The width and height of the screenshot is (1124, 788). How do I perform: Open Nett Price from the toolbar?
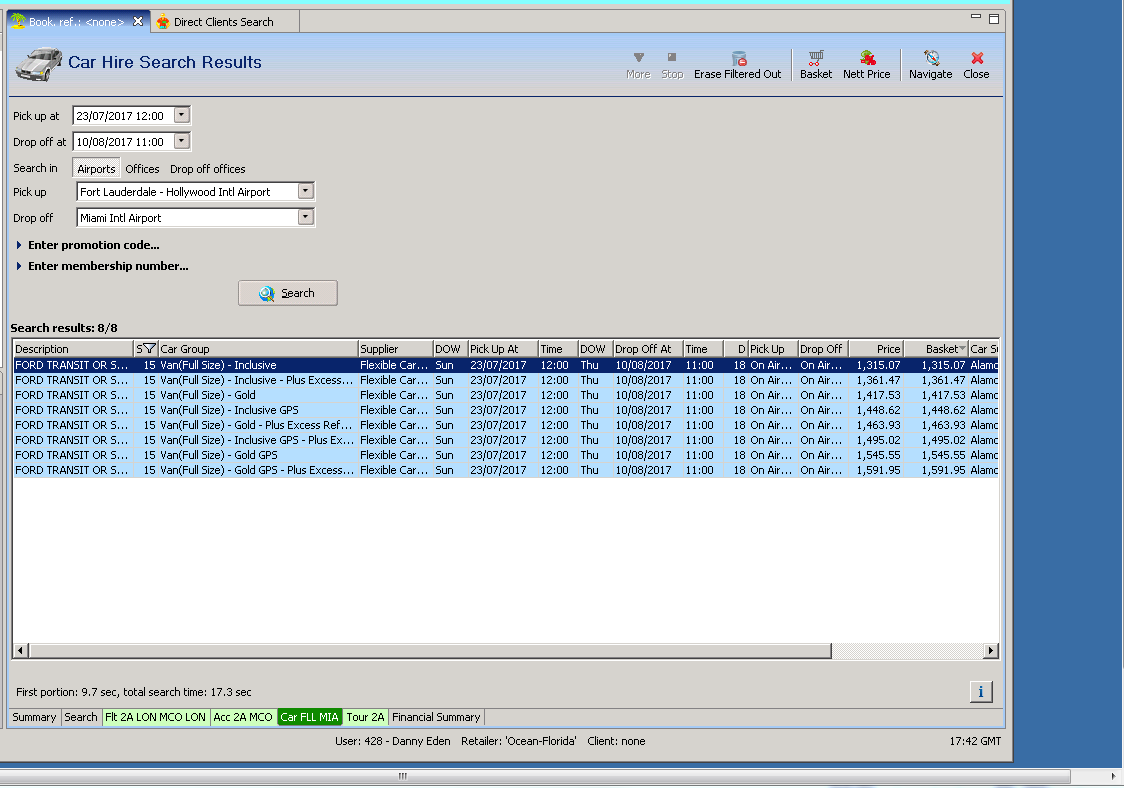(866, 59)
